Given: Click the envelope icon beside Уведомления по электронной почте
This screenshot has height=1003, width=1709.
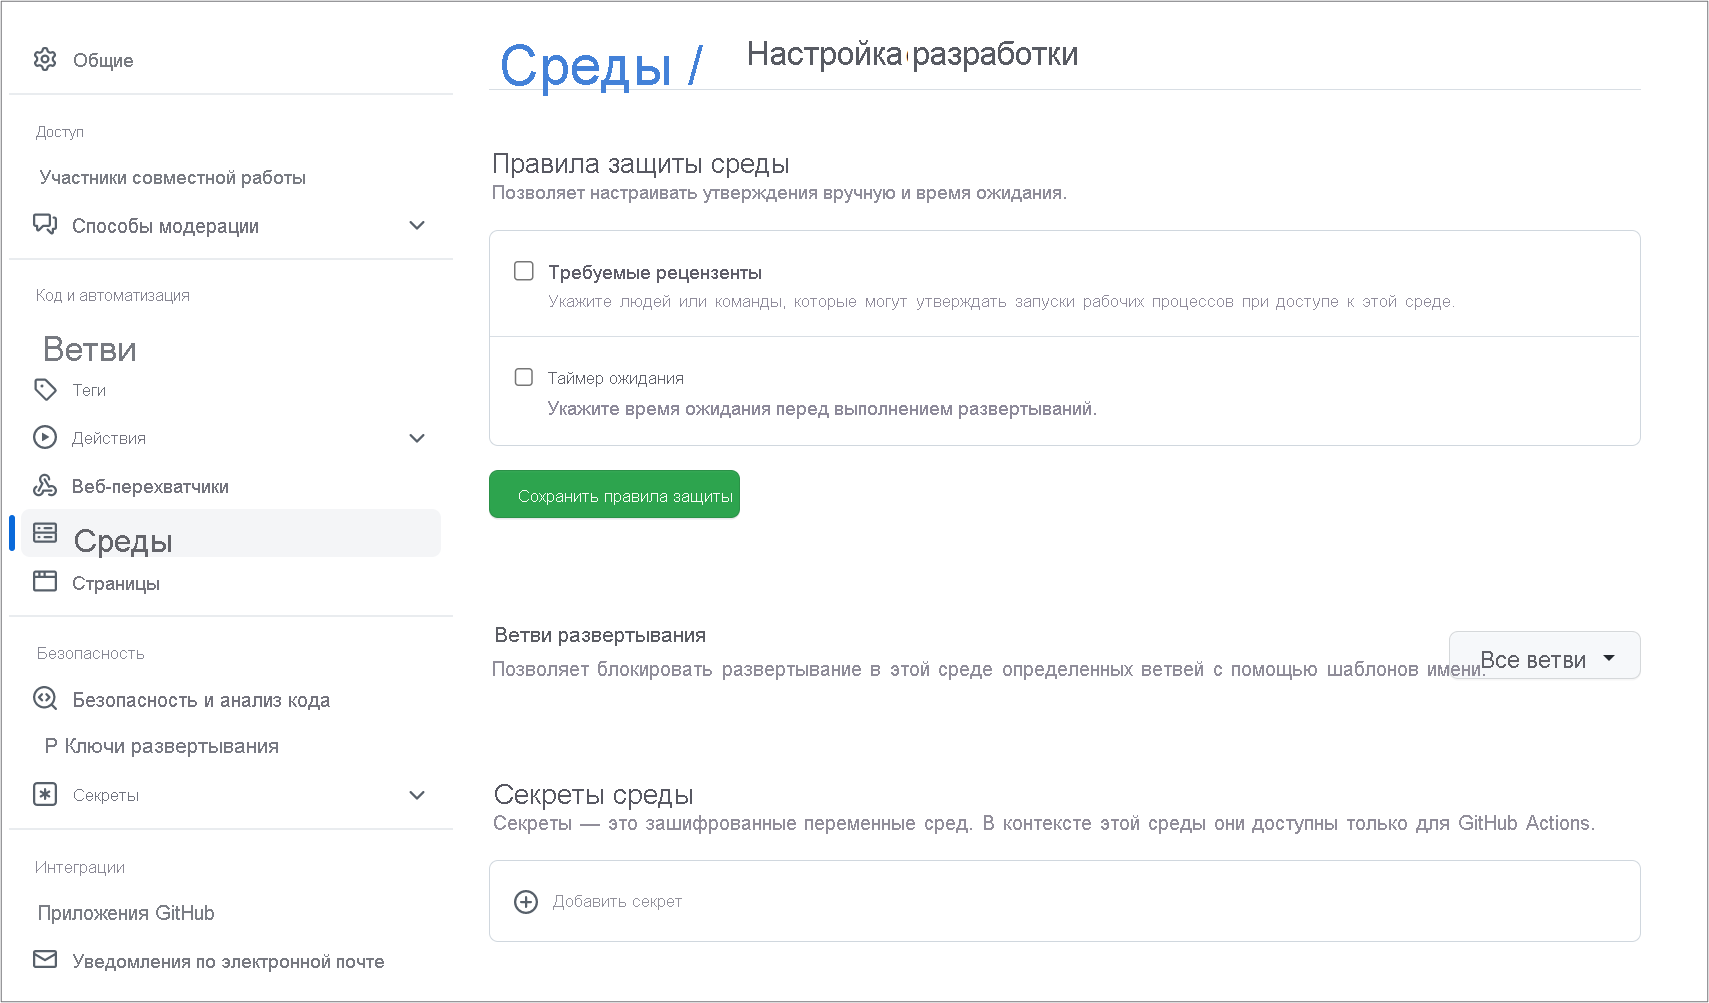Looking at the screenshot, I should point(45,959).
